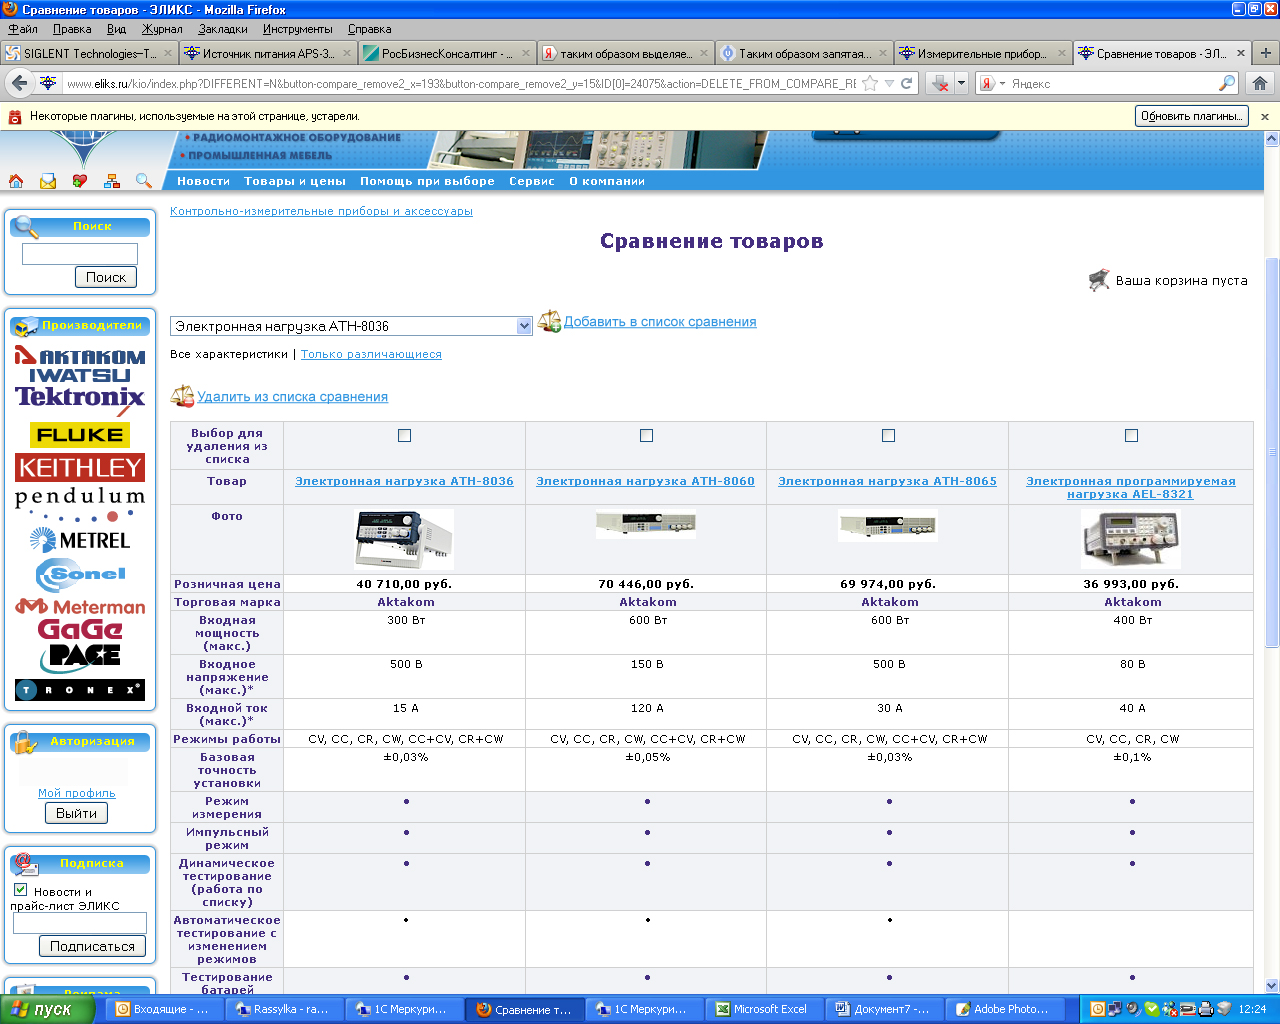This screenshot has height=1024, width=1280.
Task: Click the AEL-8321 product photo
Action: (1131, 539)
